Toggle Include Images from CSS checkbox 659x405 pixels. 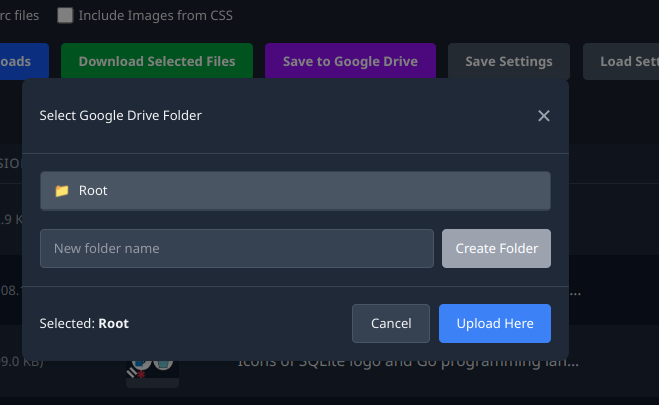tap(65, 15)
